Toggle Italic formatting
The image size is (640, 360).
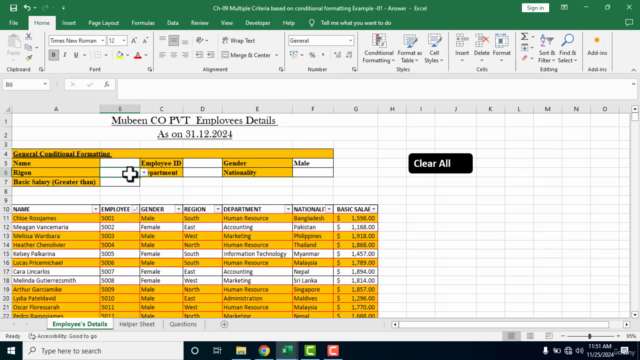point(64,55)
